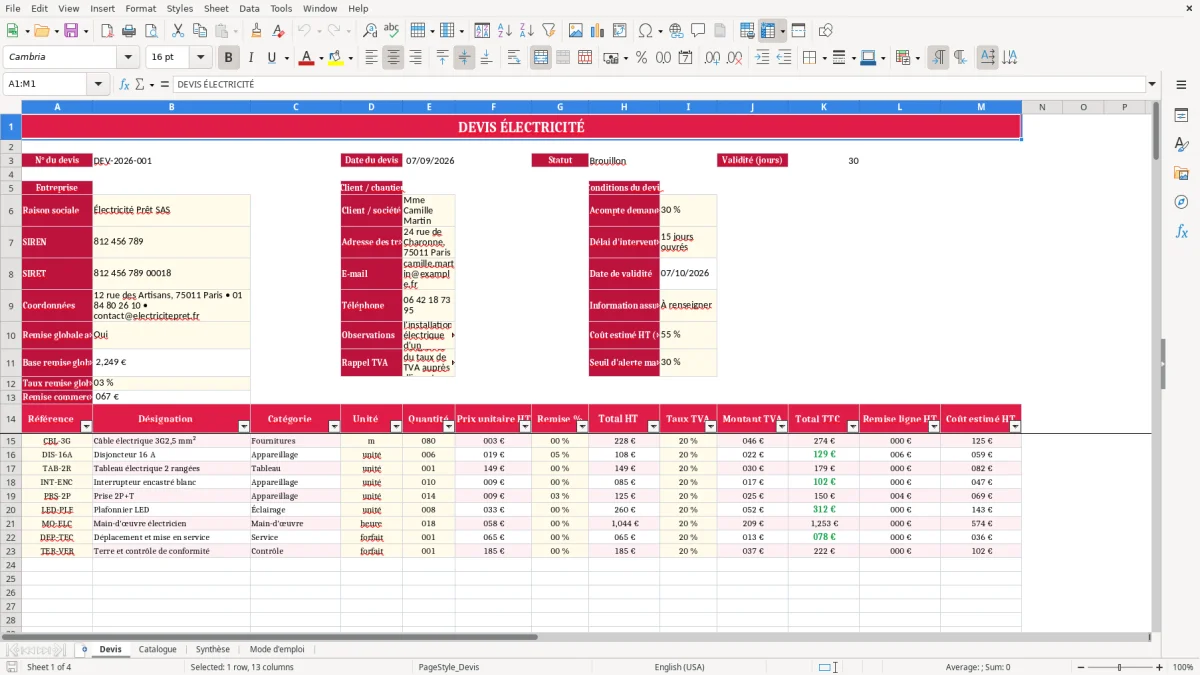
Task: Toggle Bold formatting
Action: coord(228,58)
